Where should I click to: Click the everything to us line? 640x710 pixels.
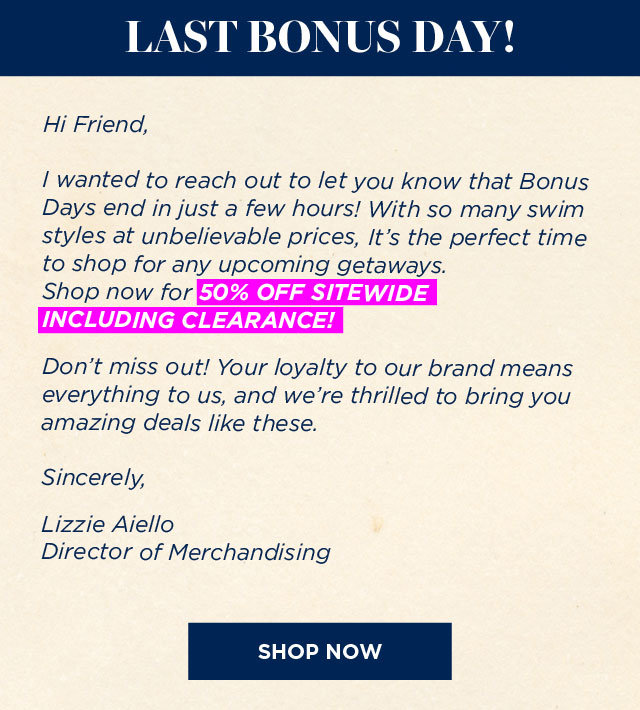click(x=306, y=395)
